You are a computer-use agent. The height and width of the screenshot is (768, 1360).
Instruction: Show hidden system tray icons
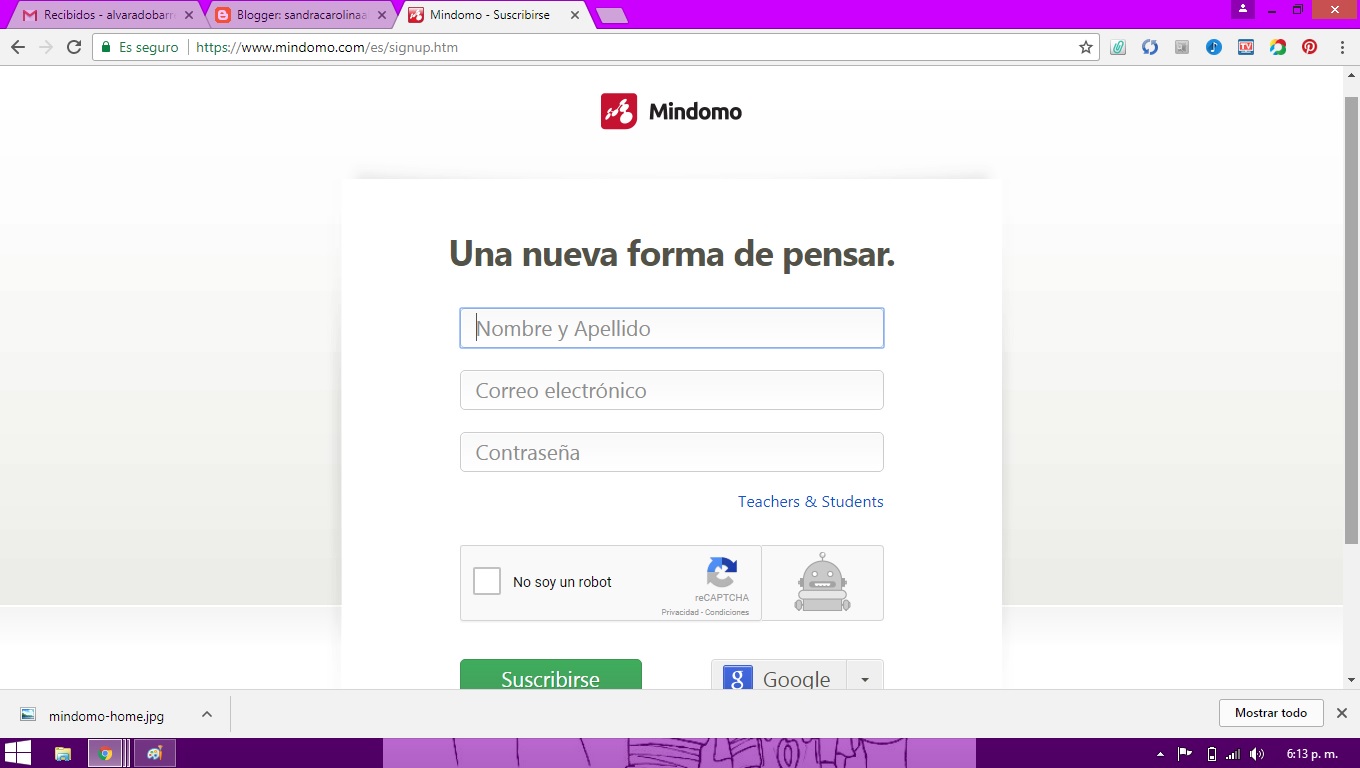click(1160, 752)
